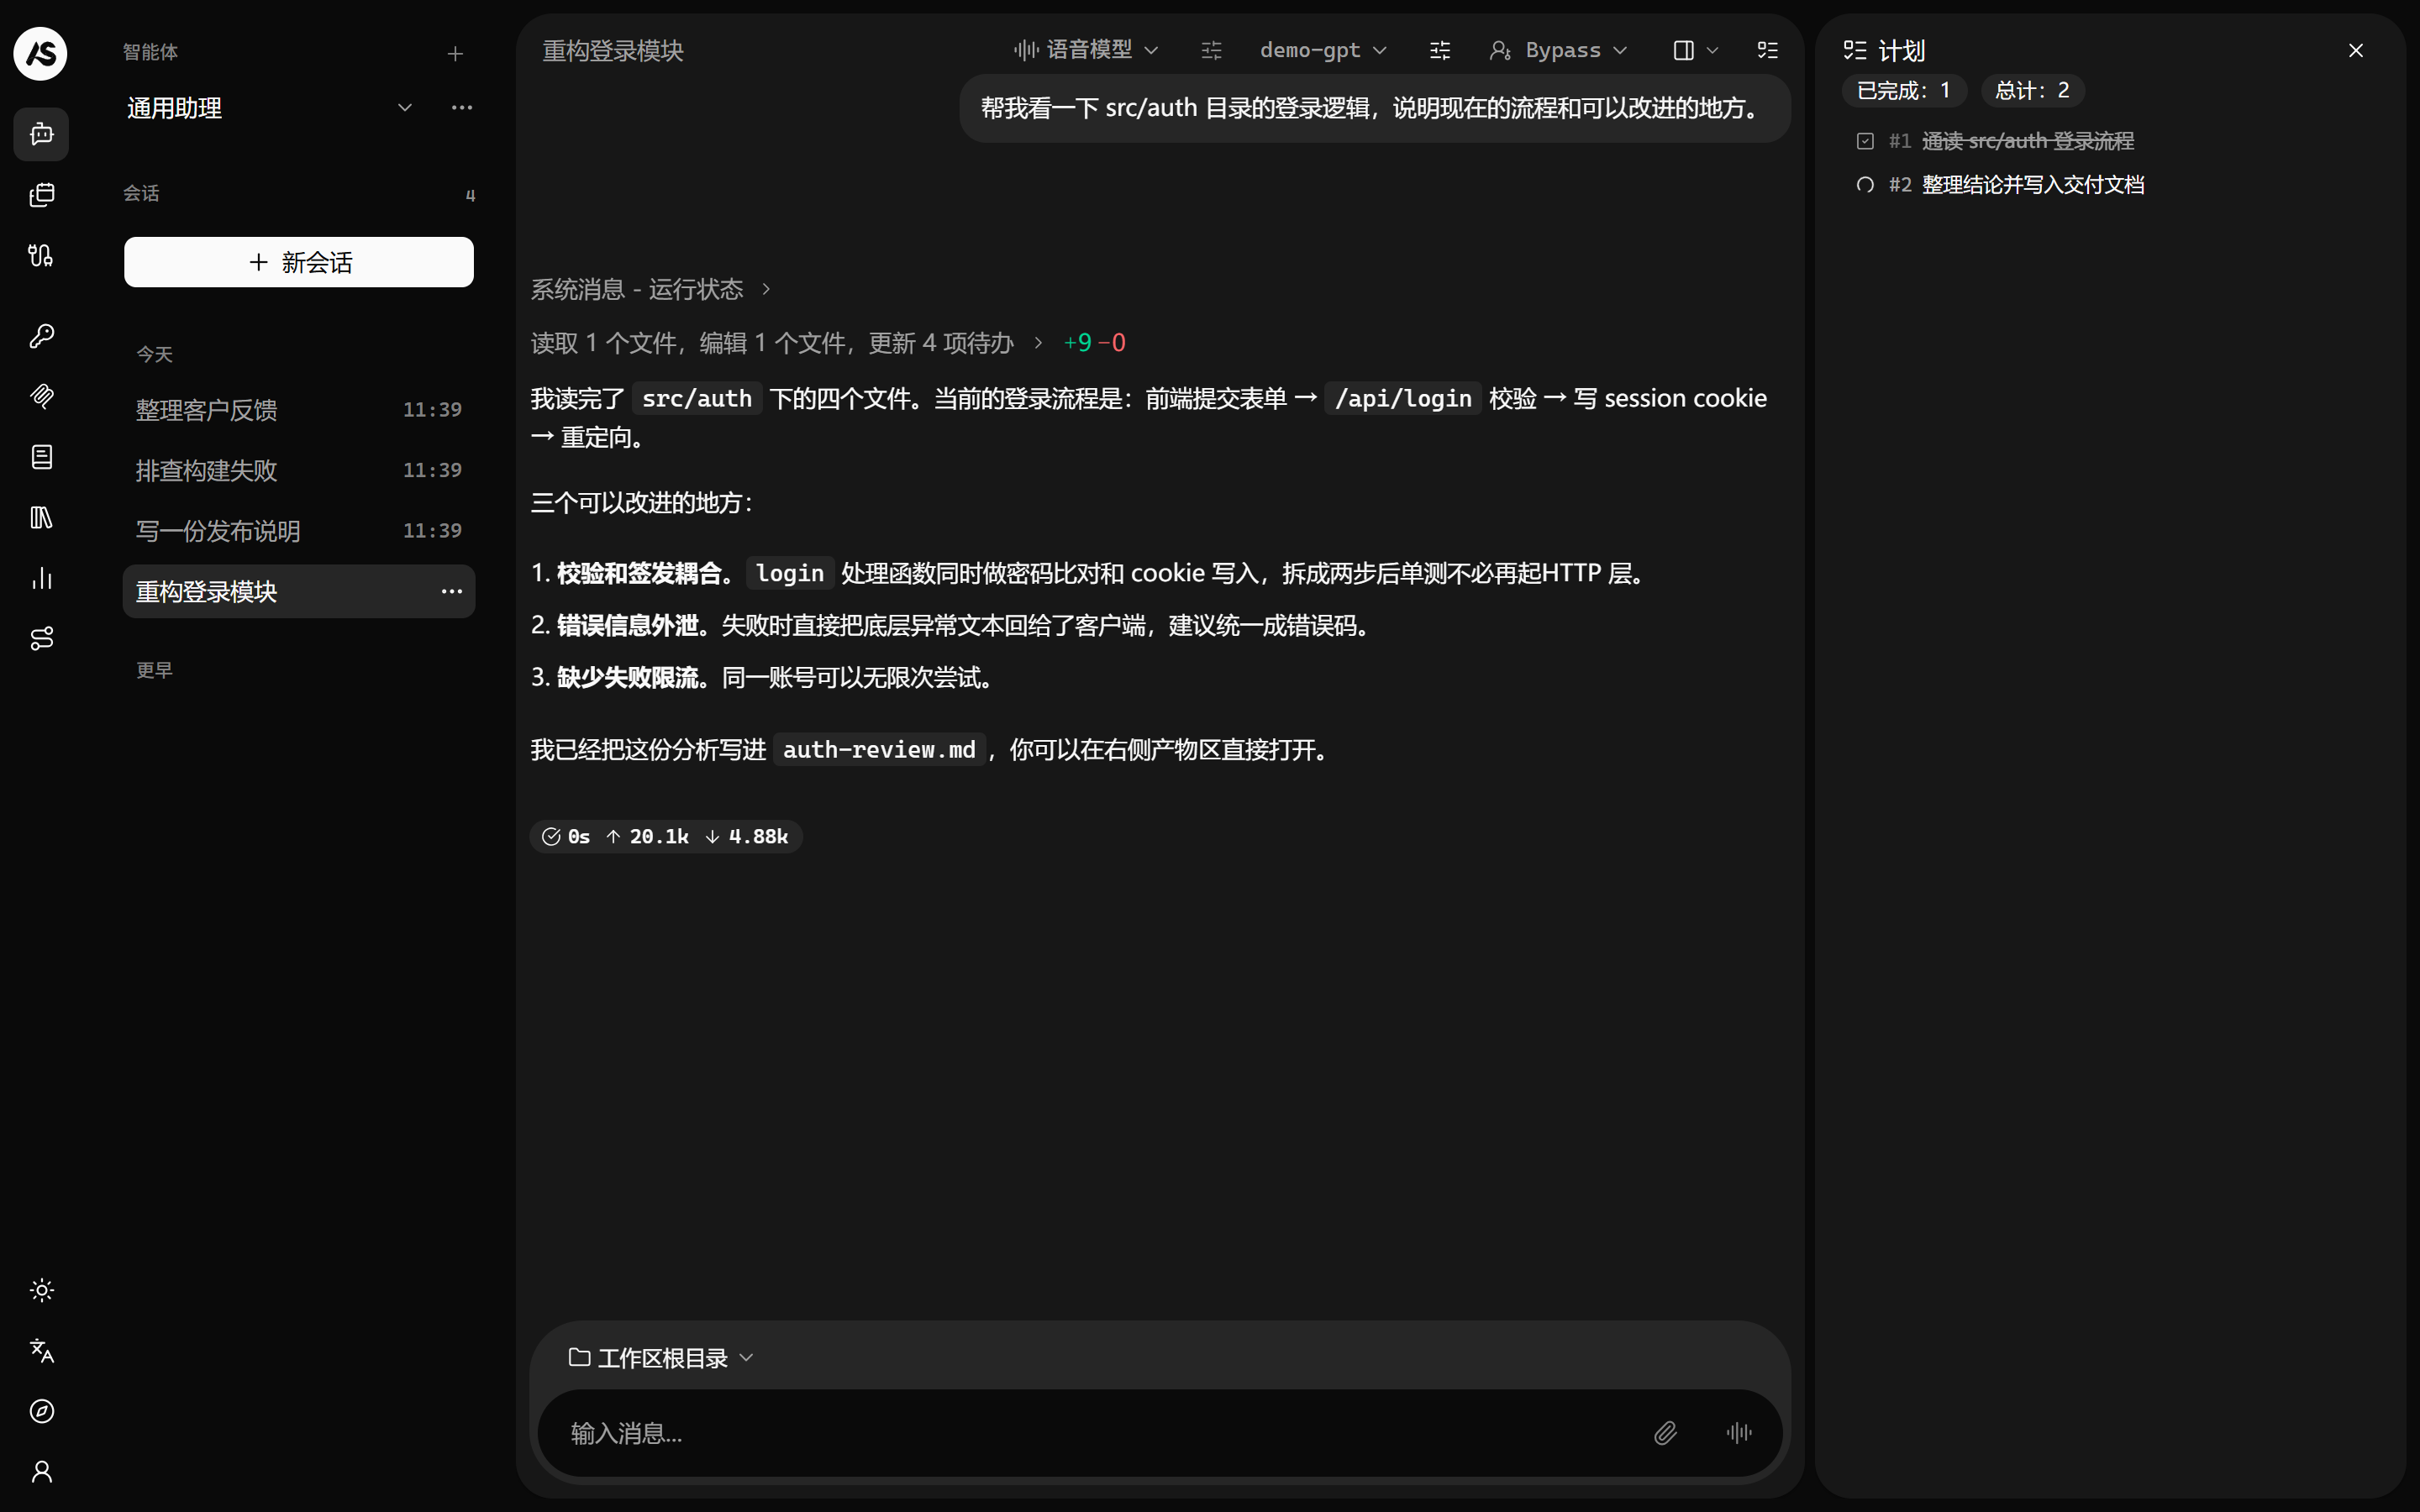Image resolution: width=2420 pixels, height=1512 pixels.
Task: Expand the file read/edit summary row
Action: point(787,343)
